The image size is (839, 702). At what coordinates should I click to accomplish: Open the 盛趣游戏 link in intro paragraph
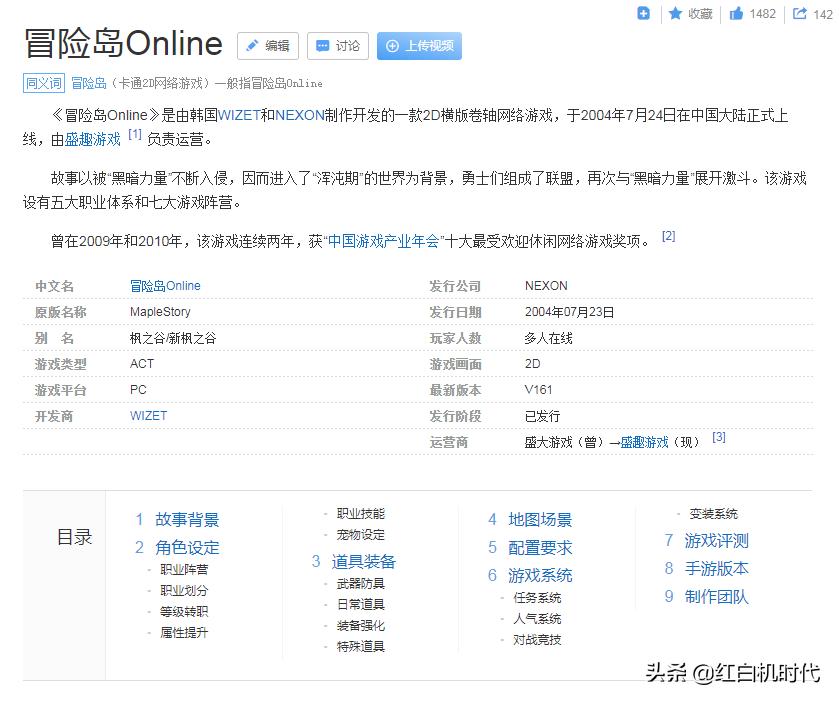click(x=93, y=140)
